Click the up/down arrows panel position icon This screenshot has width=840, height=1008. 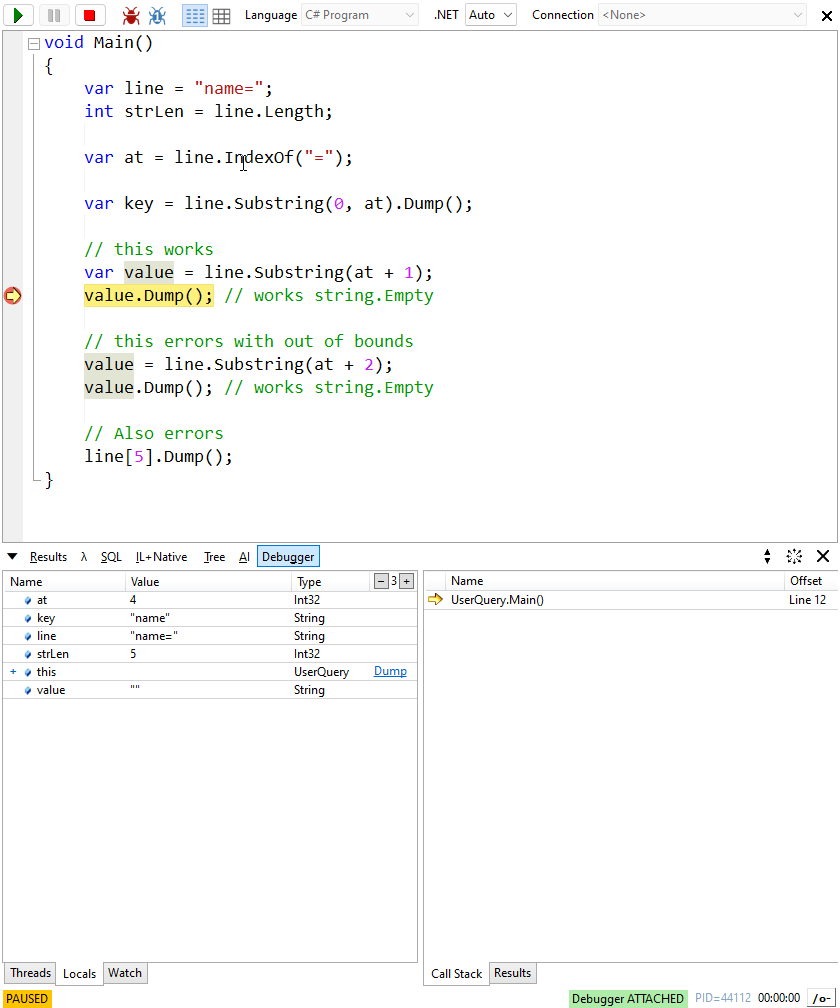(767, 556)
